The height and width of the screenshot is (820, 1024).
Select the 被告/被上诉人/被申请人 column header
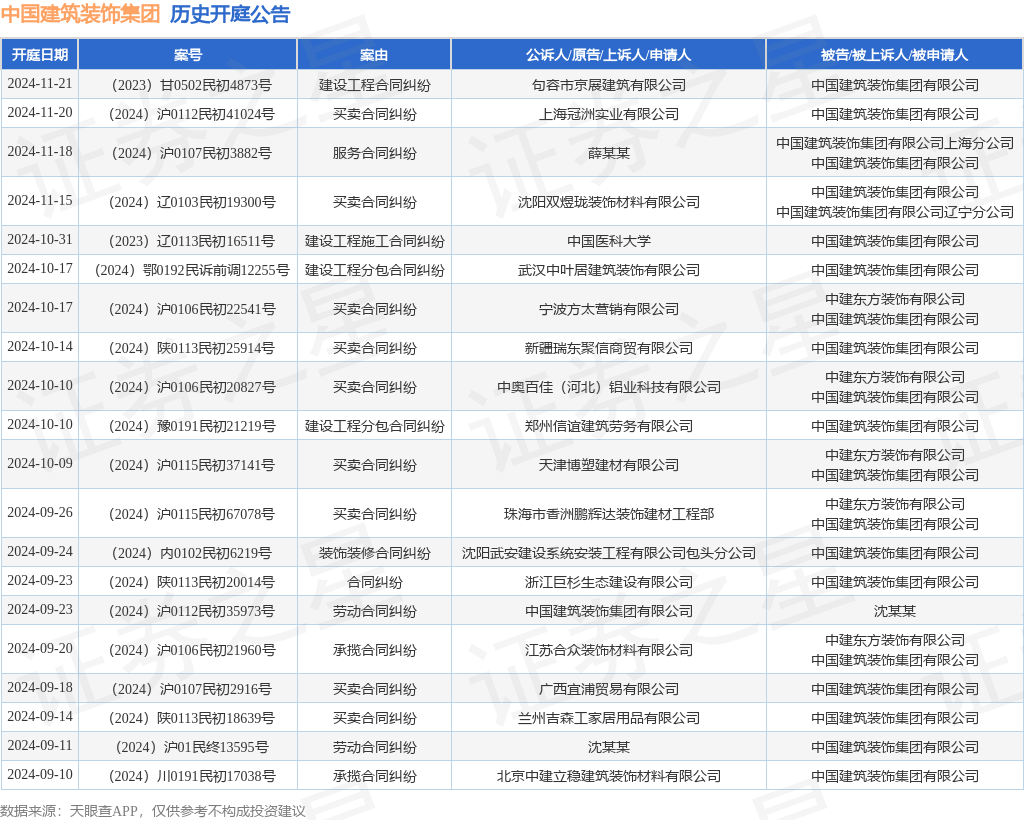895,55
